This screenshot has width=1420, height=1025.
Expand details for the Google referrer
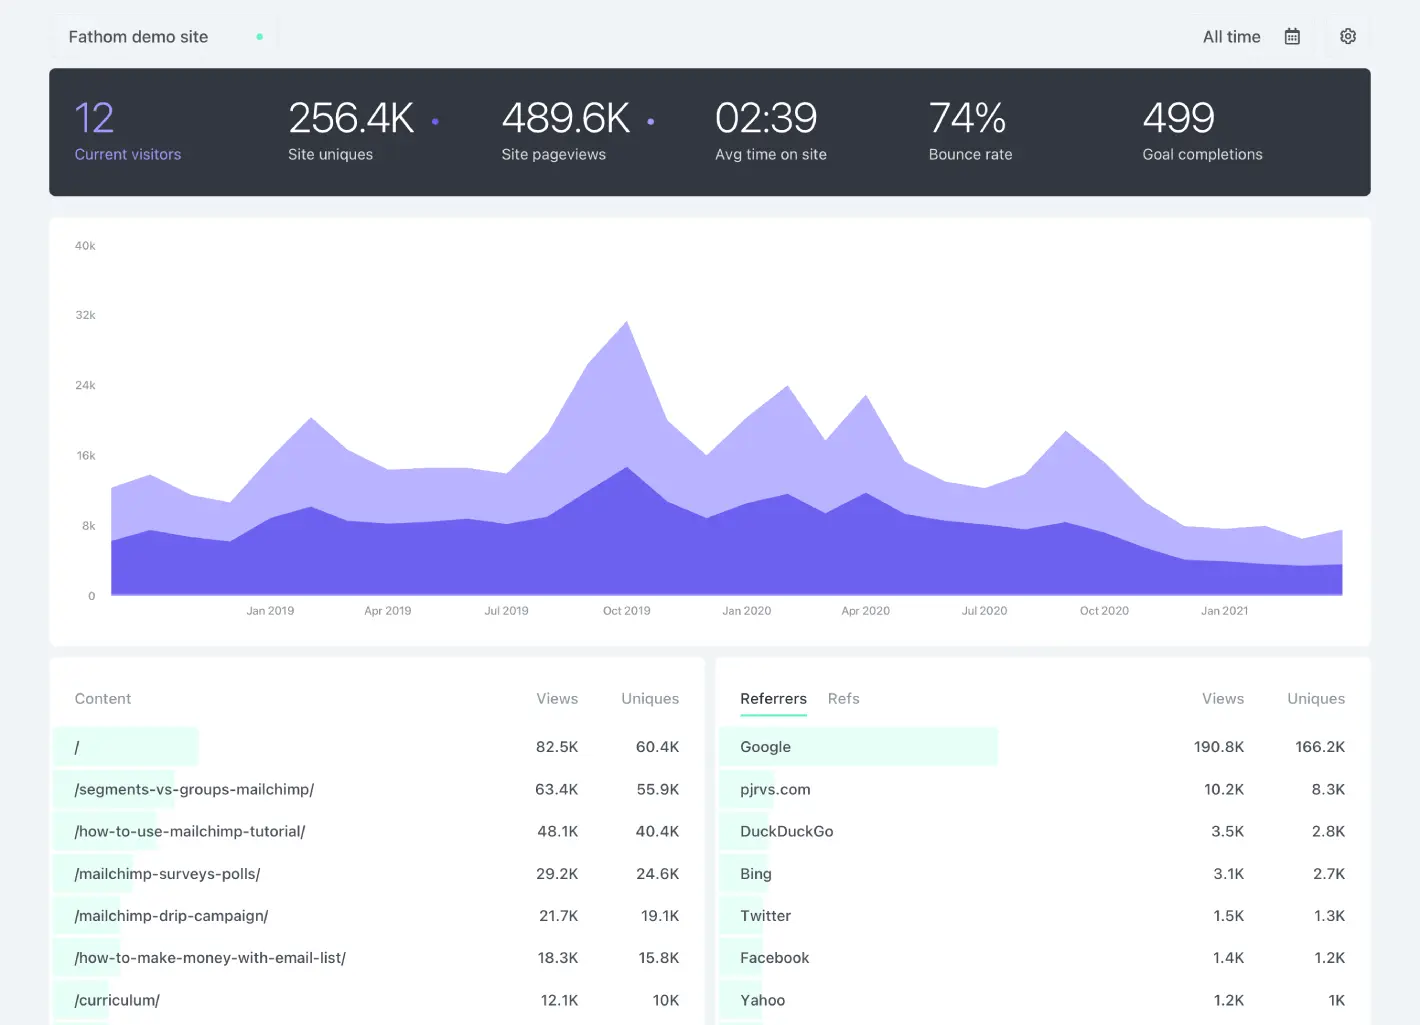pyautogui.click(x=765, y=746)
